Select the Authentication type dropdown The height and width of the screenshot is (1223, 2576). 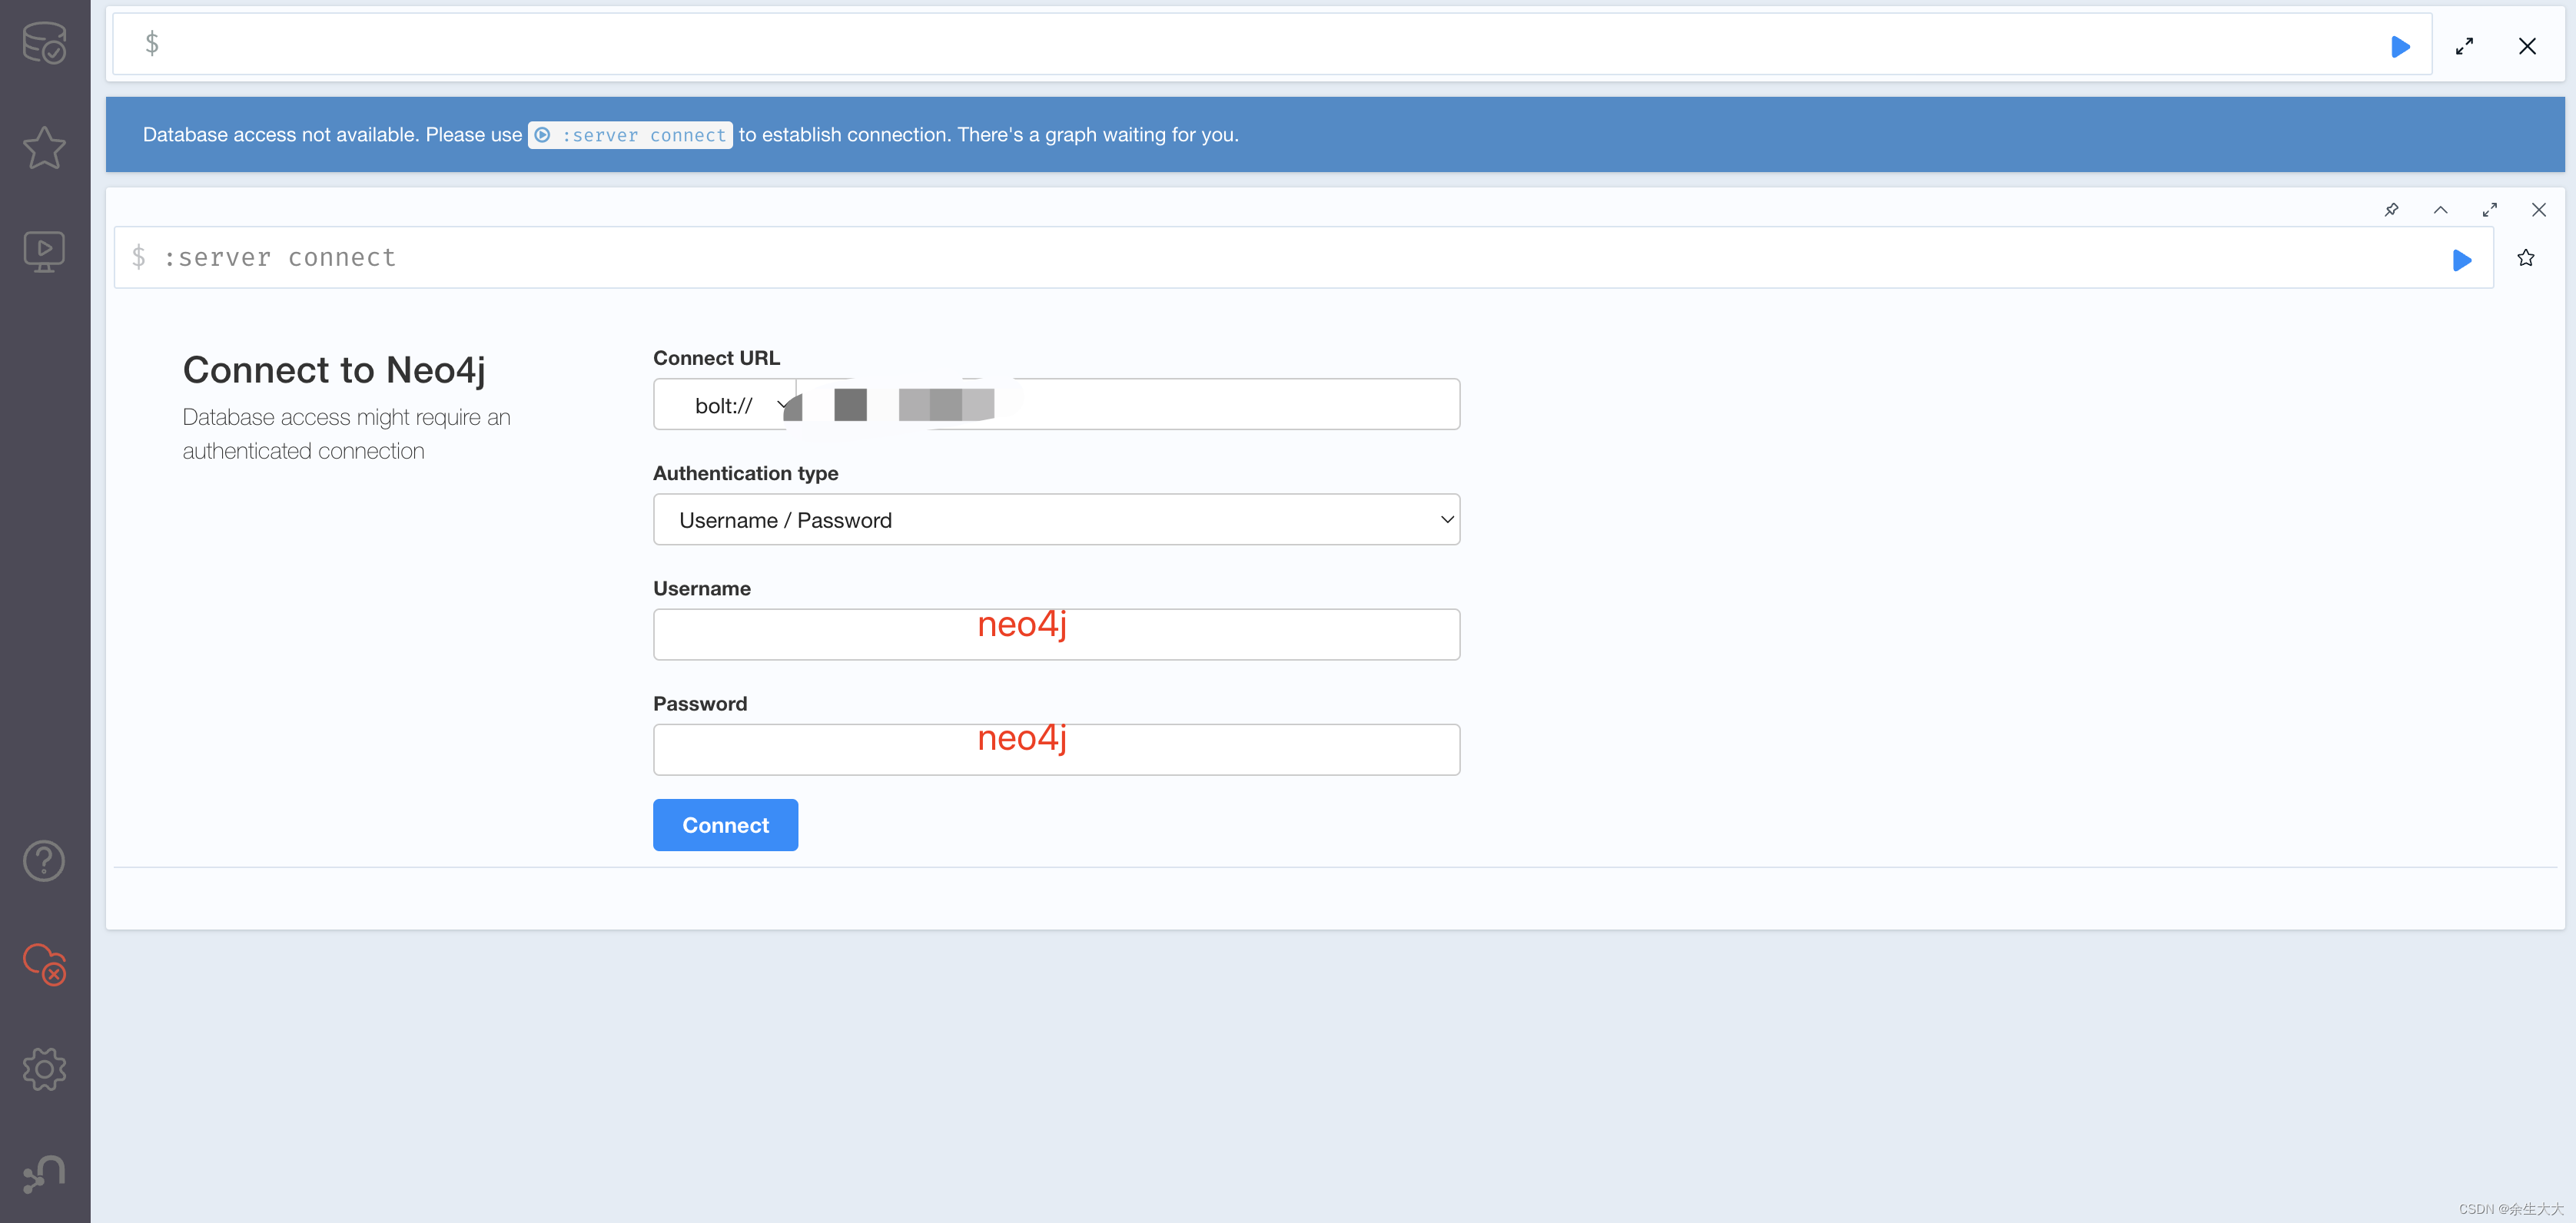click(1057, 519)
